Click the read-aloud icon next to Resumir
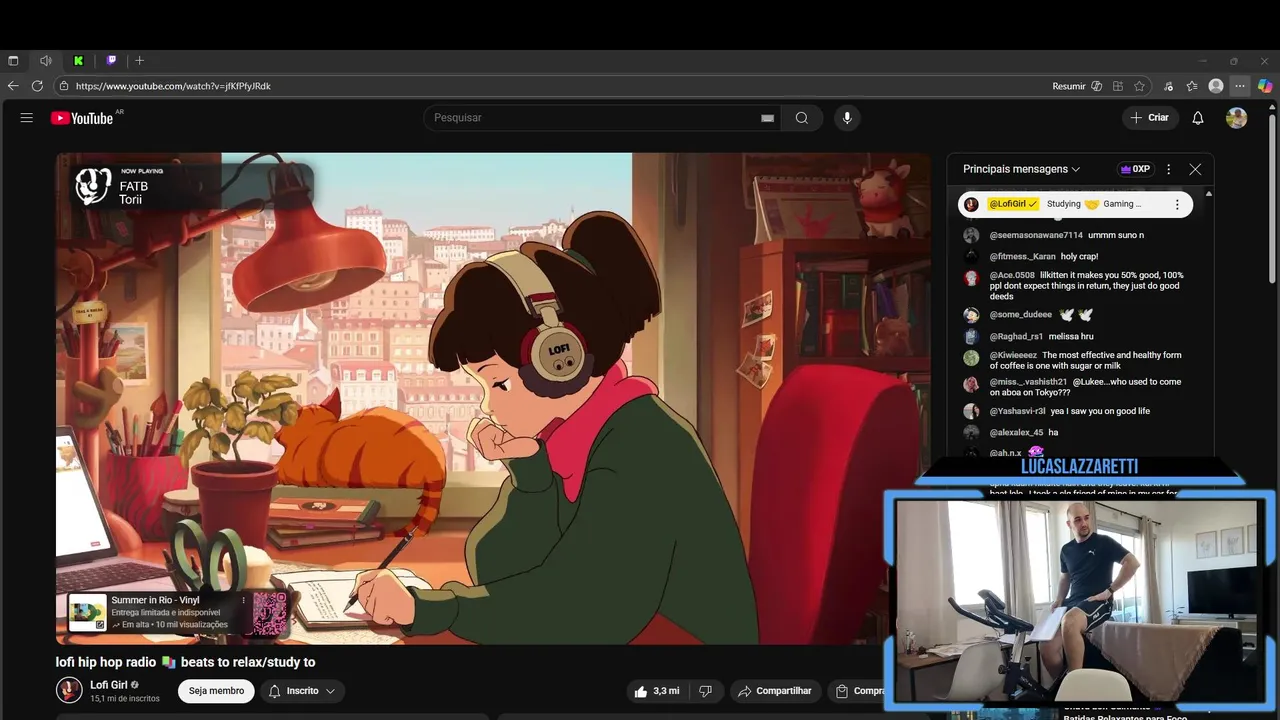 1097,86
